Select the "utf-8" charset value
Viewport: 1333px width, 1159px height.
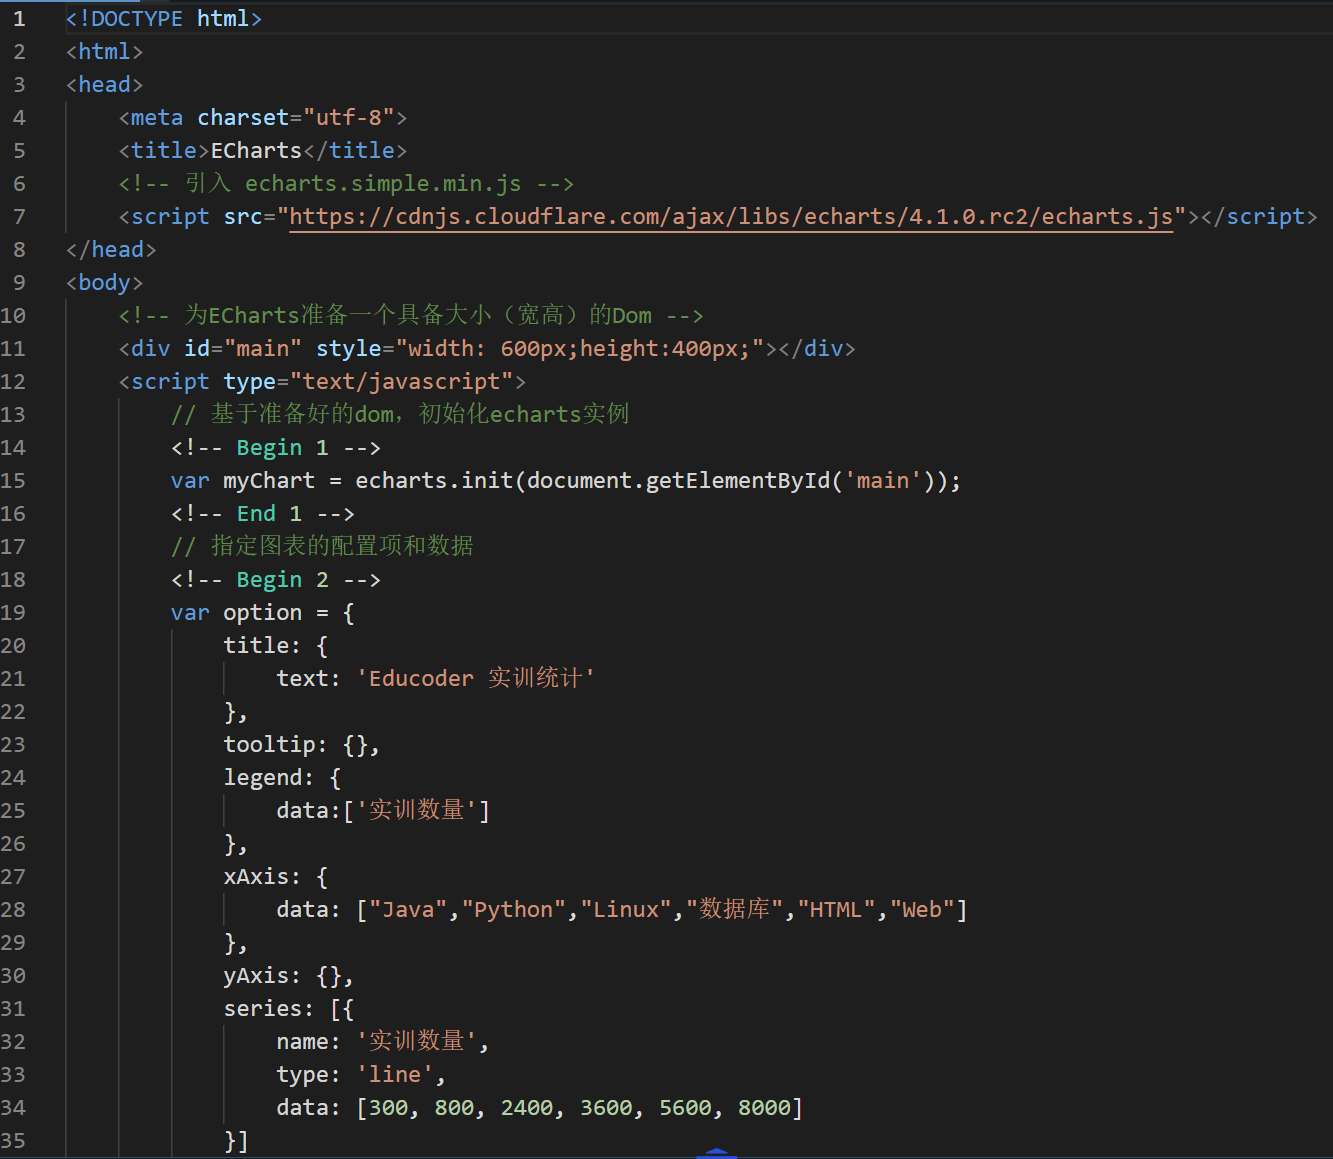pyautogui.click(x=349, y=118)
